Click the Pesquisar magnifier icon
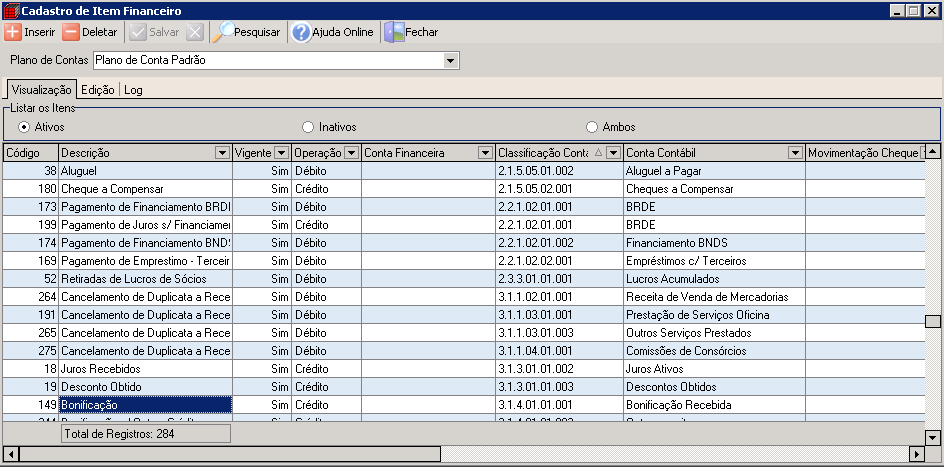Viewport: 944px width, 467px height. pos(223,32)
